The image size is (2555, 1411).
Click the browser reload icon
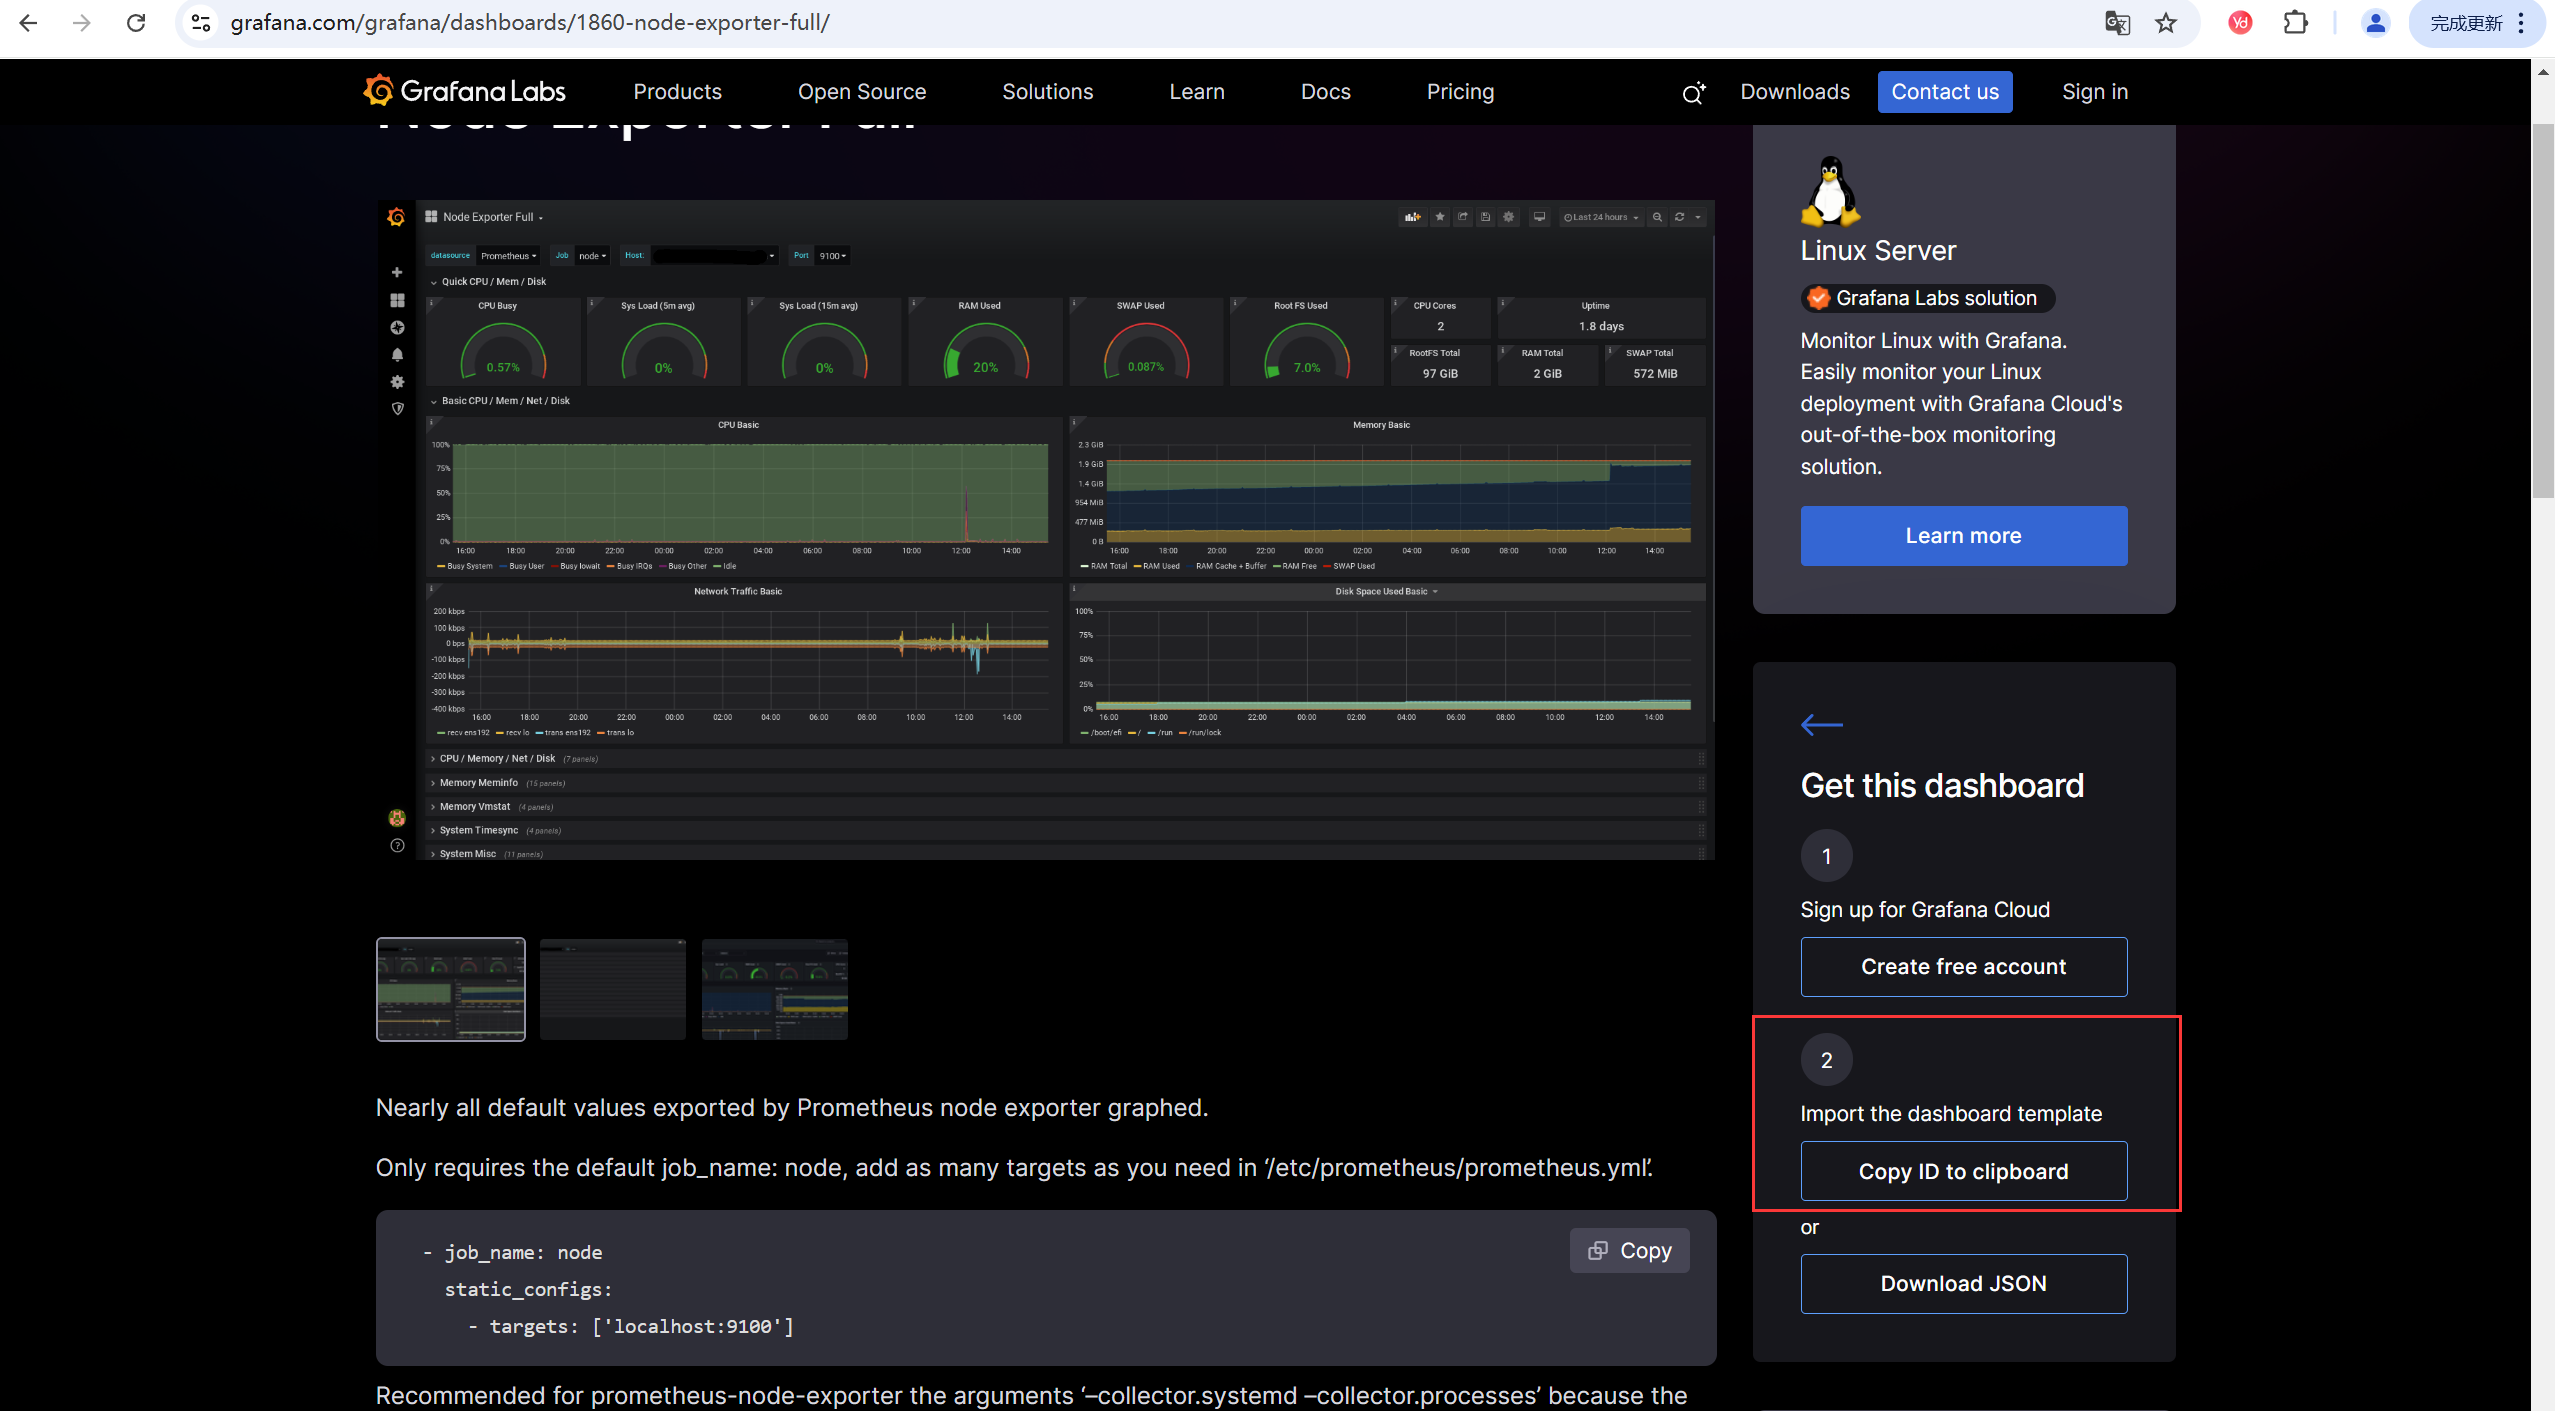click(x=136, y=22)
